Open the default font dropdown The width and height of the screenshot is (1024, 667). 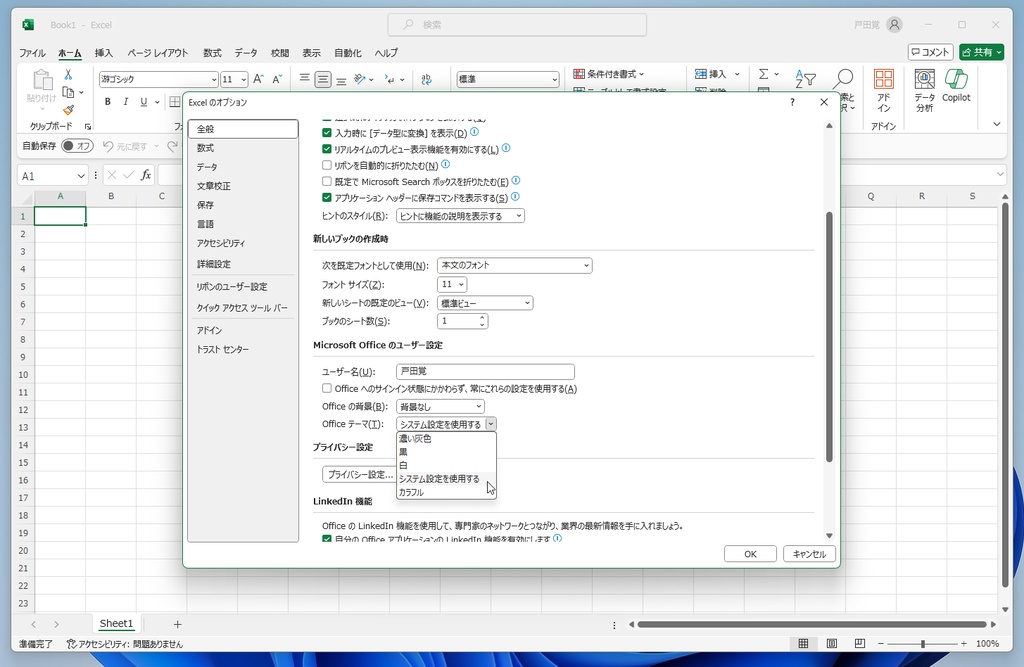click(515, 265)
